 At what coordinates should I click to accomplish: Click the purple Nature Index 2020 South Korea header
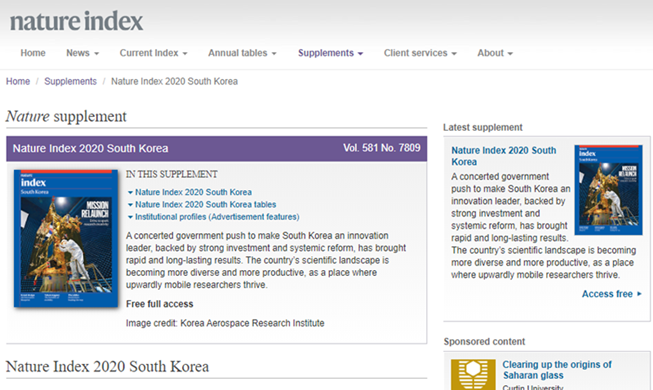[217, 149]
